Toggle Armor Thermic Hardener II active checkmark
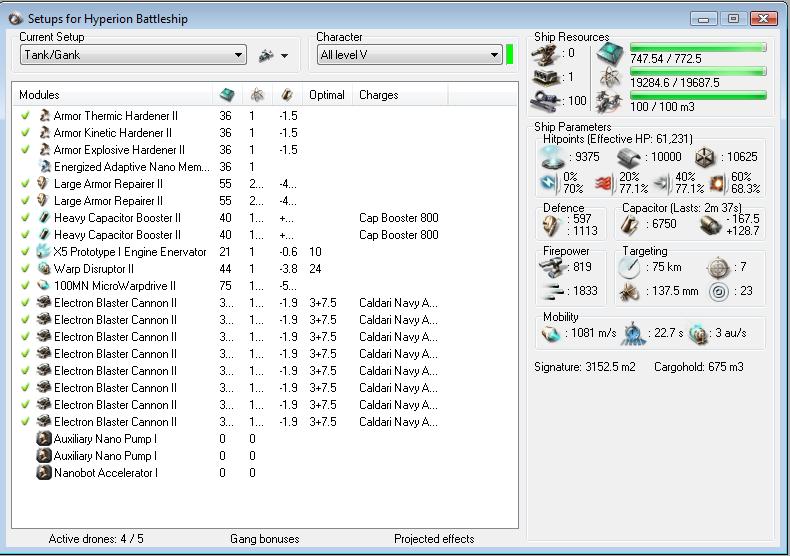790x556 pixels. 25,116
